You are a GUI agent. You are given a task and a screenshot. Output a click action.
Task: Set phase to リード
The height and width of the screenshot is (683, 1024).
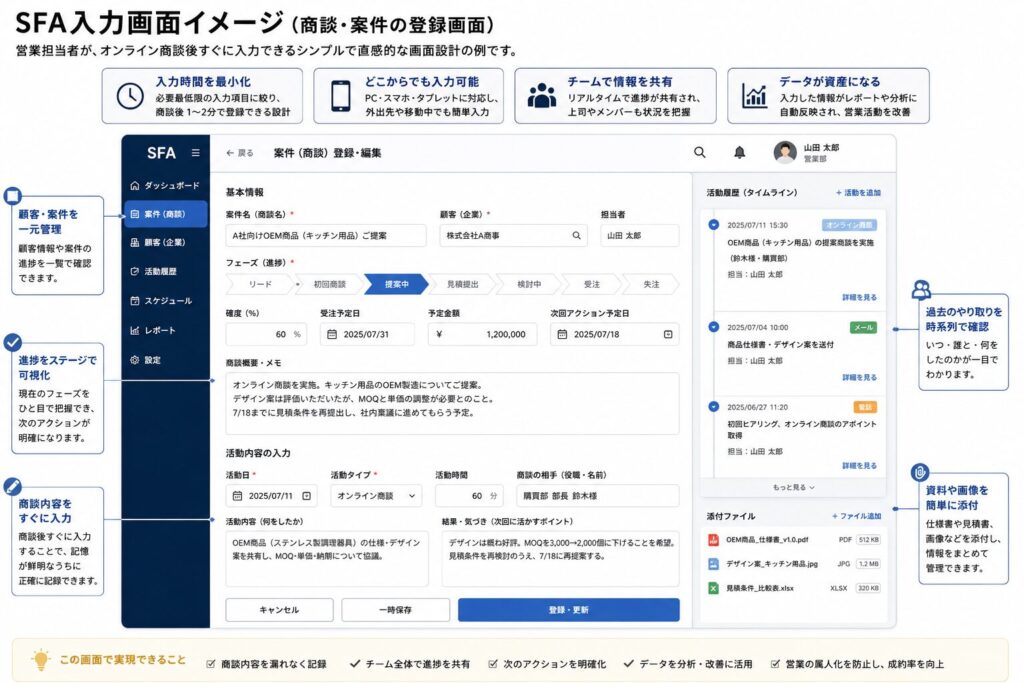point(260,284)
